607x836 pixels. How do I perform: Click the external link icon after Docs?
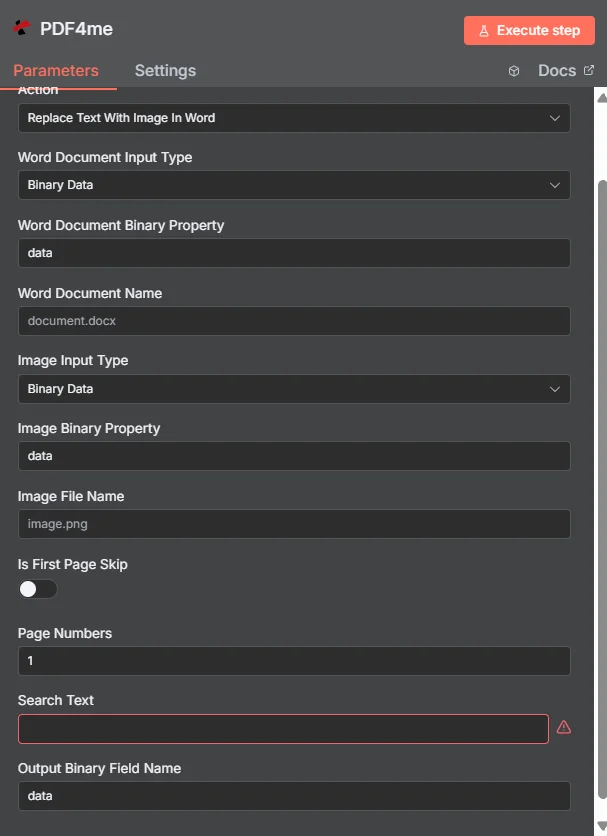coord(589,70)
